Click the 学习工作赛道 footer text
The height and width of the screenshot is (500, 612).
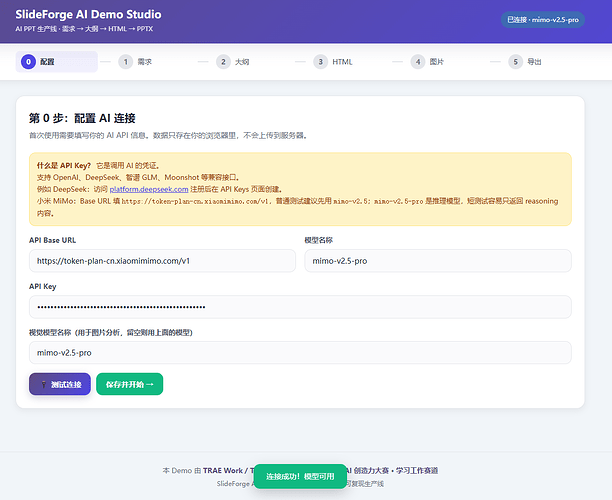[417, 470]
